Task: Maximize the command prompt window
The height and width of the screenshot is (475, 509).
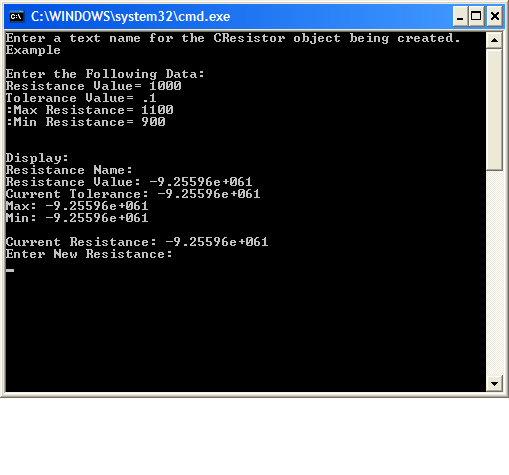Action: click(476, 16)
